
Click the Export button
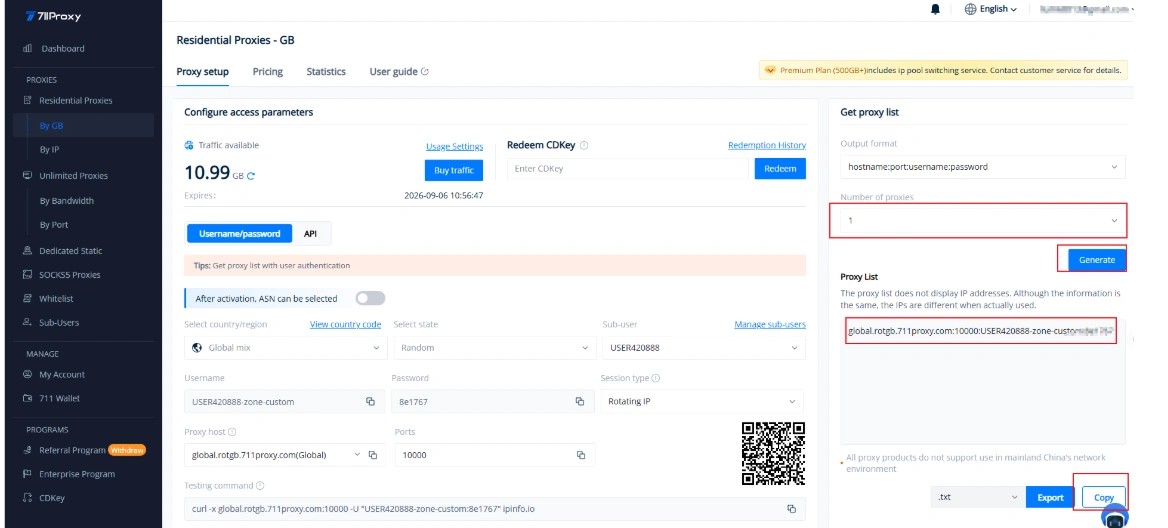(1050, 498)
